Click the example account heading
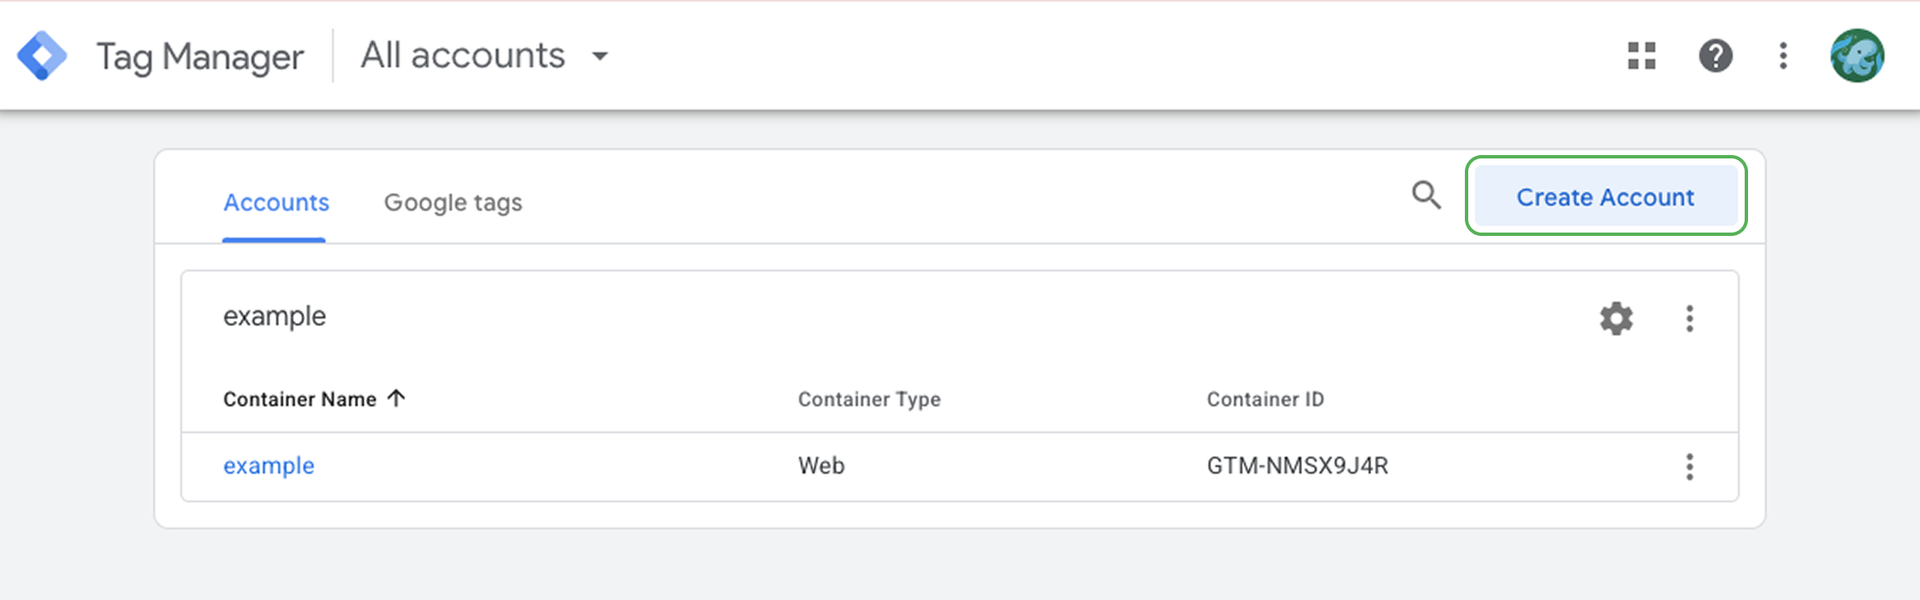Screen dimensions: 1920x600 click(274, 317)
